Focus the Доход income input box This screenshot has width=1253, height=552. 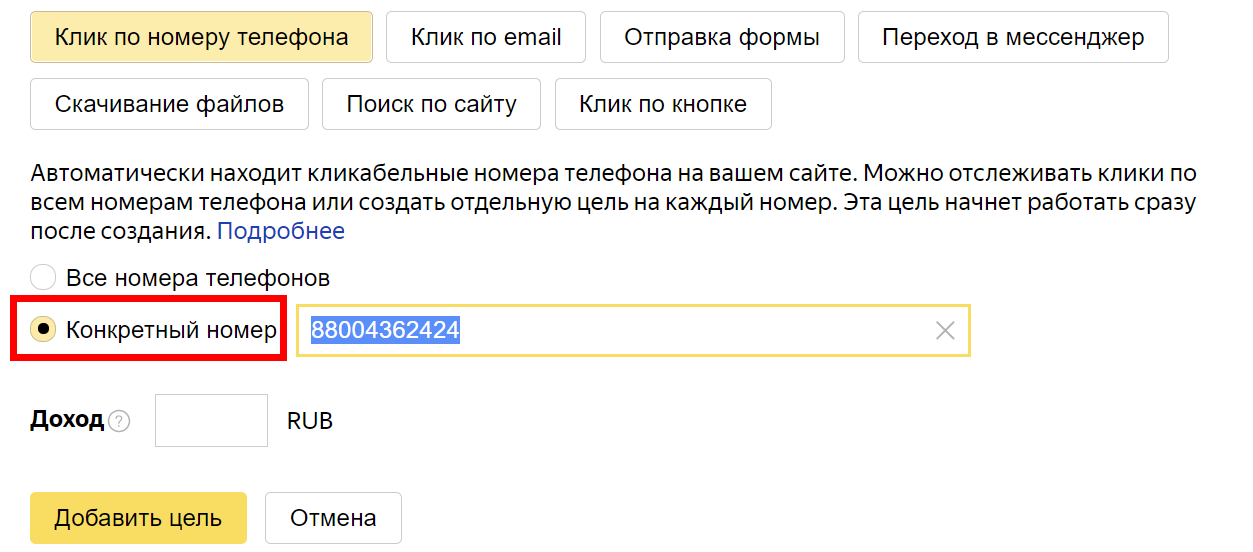point(211,421)
